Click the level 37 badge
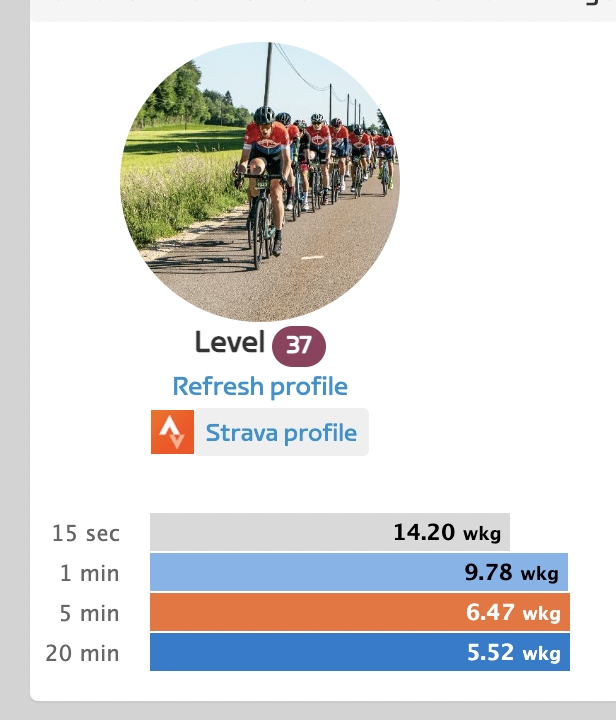Image resolution: width=616 pixels, height=720 pixels. tap(299, 346)
